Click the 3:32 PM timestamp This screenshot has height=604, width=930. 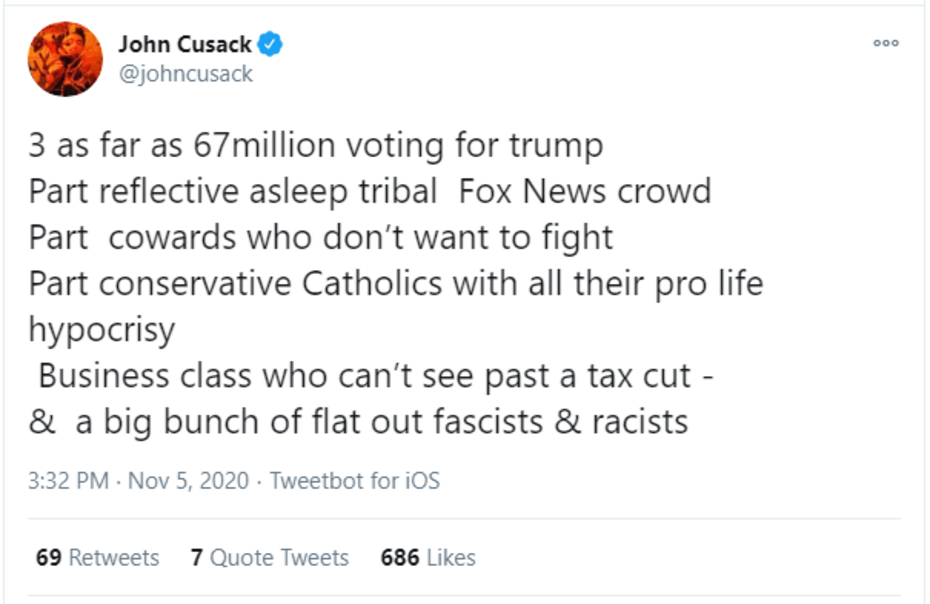(x=68, y=481)
